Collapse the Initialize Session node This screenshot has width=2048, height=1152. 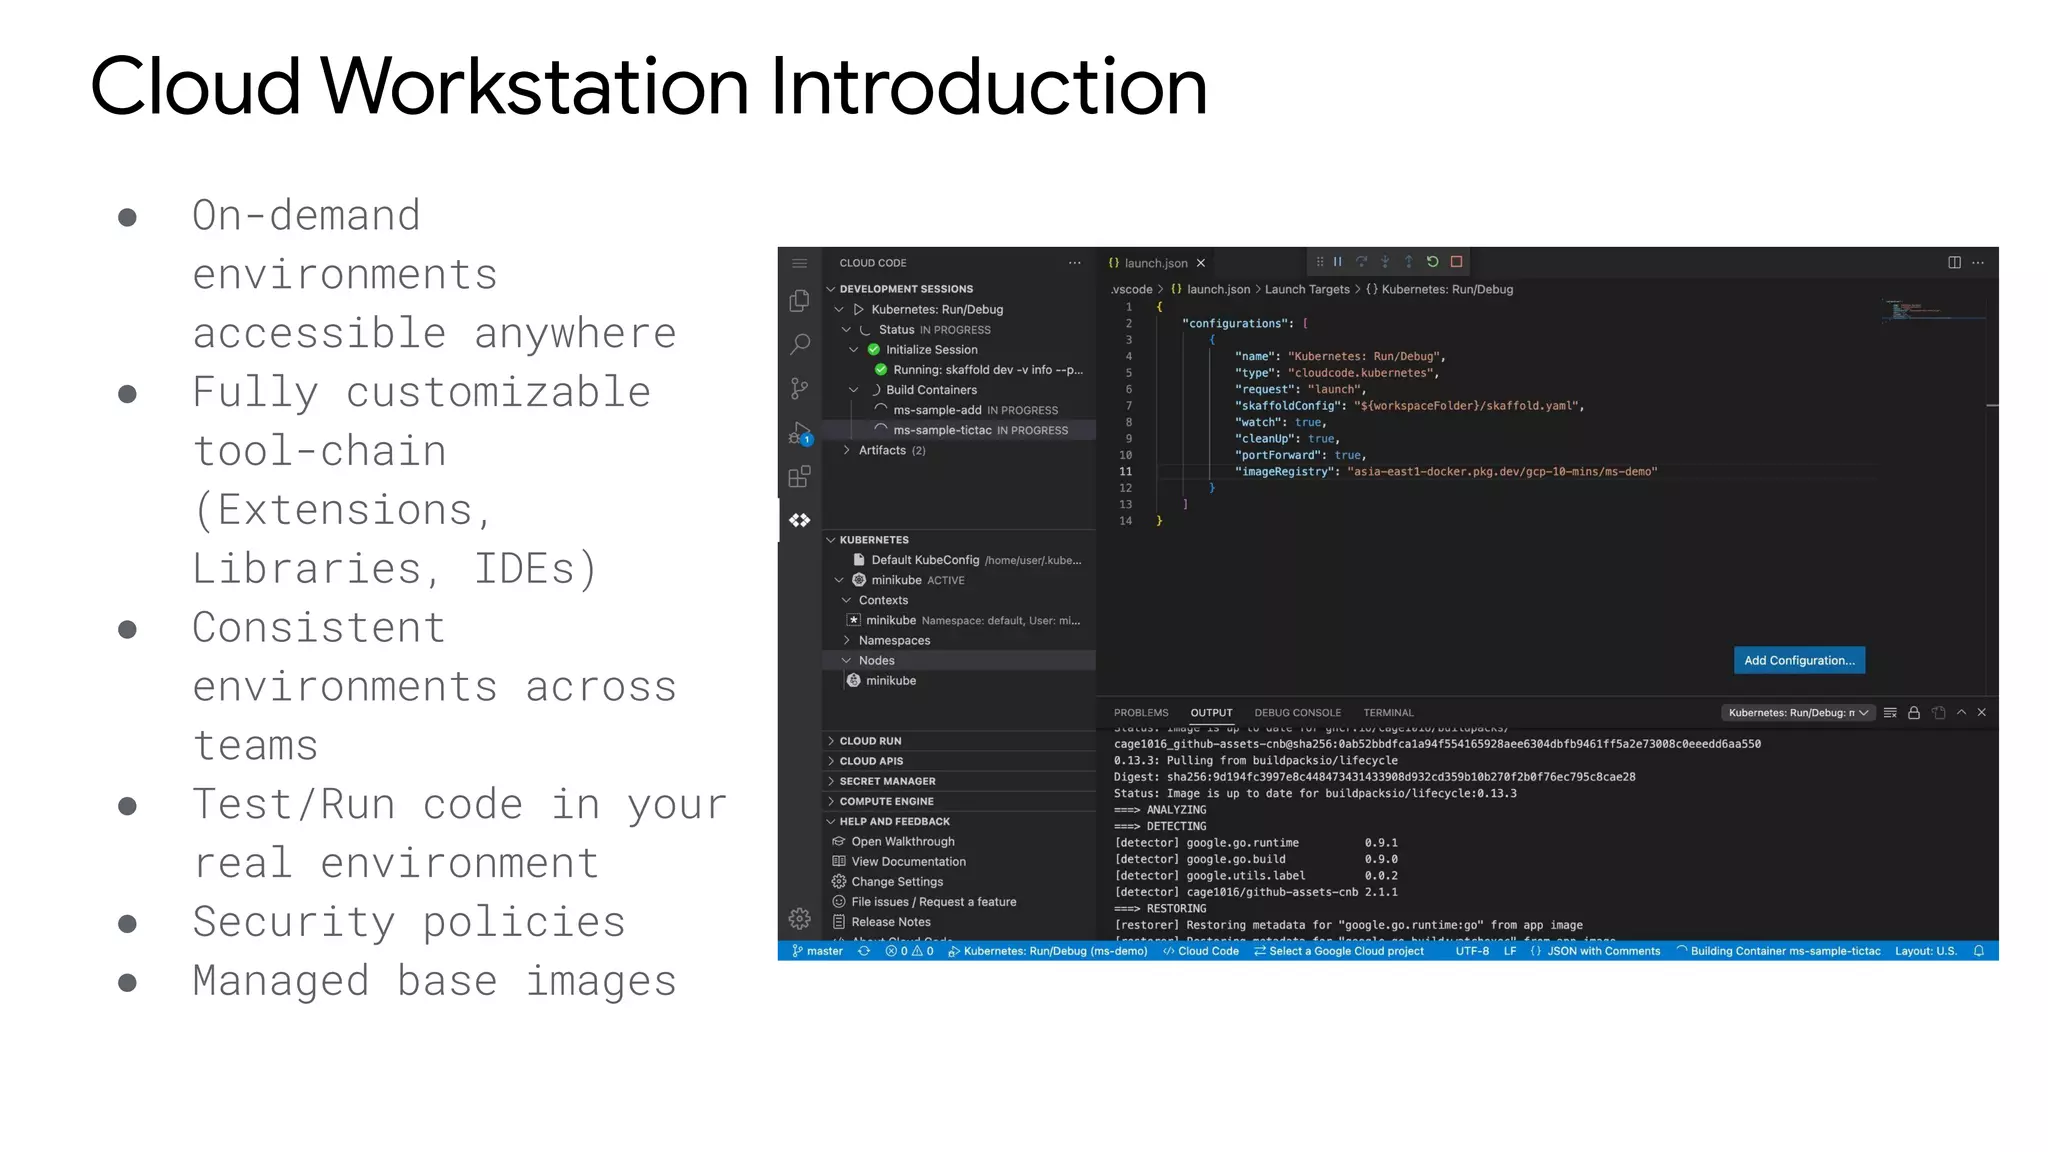854,349
